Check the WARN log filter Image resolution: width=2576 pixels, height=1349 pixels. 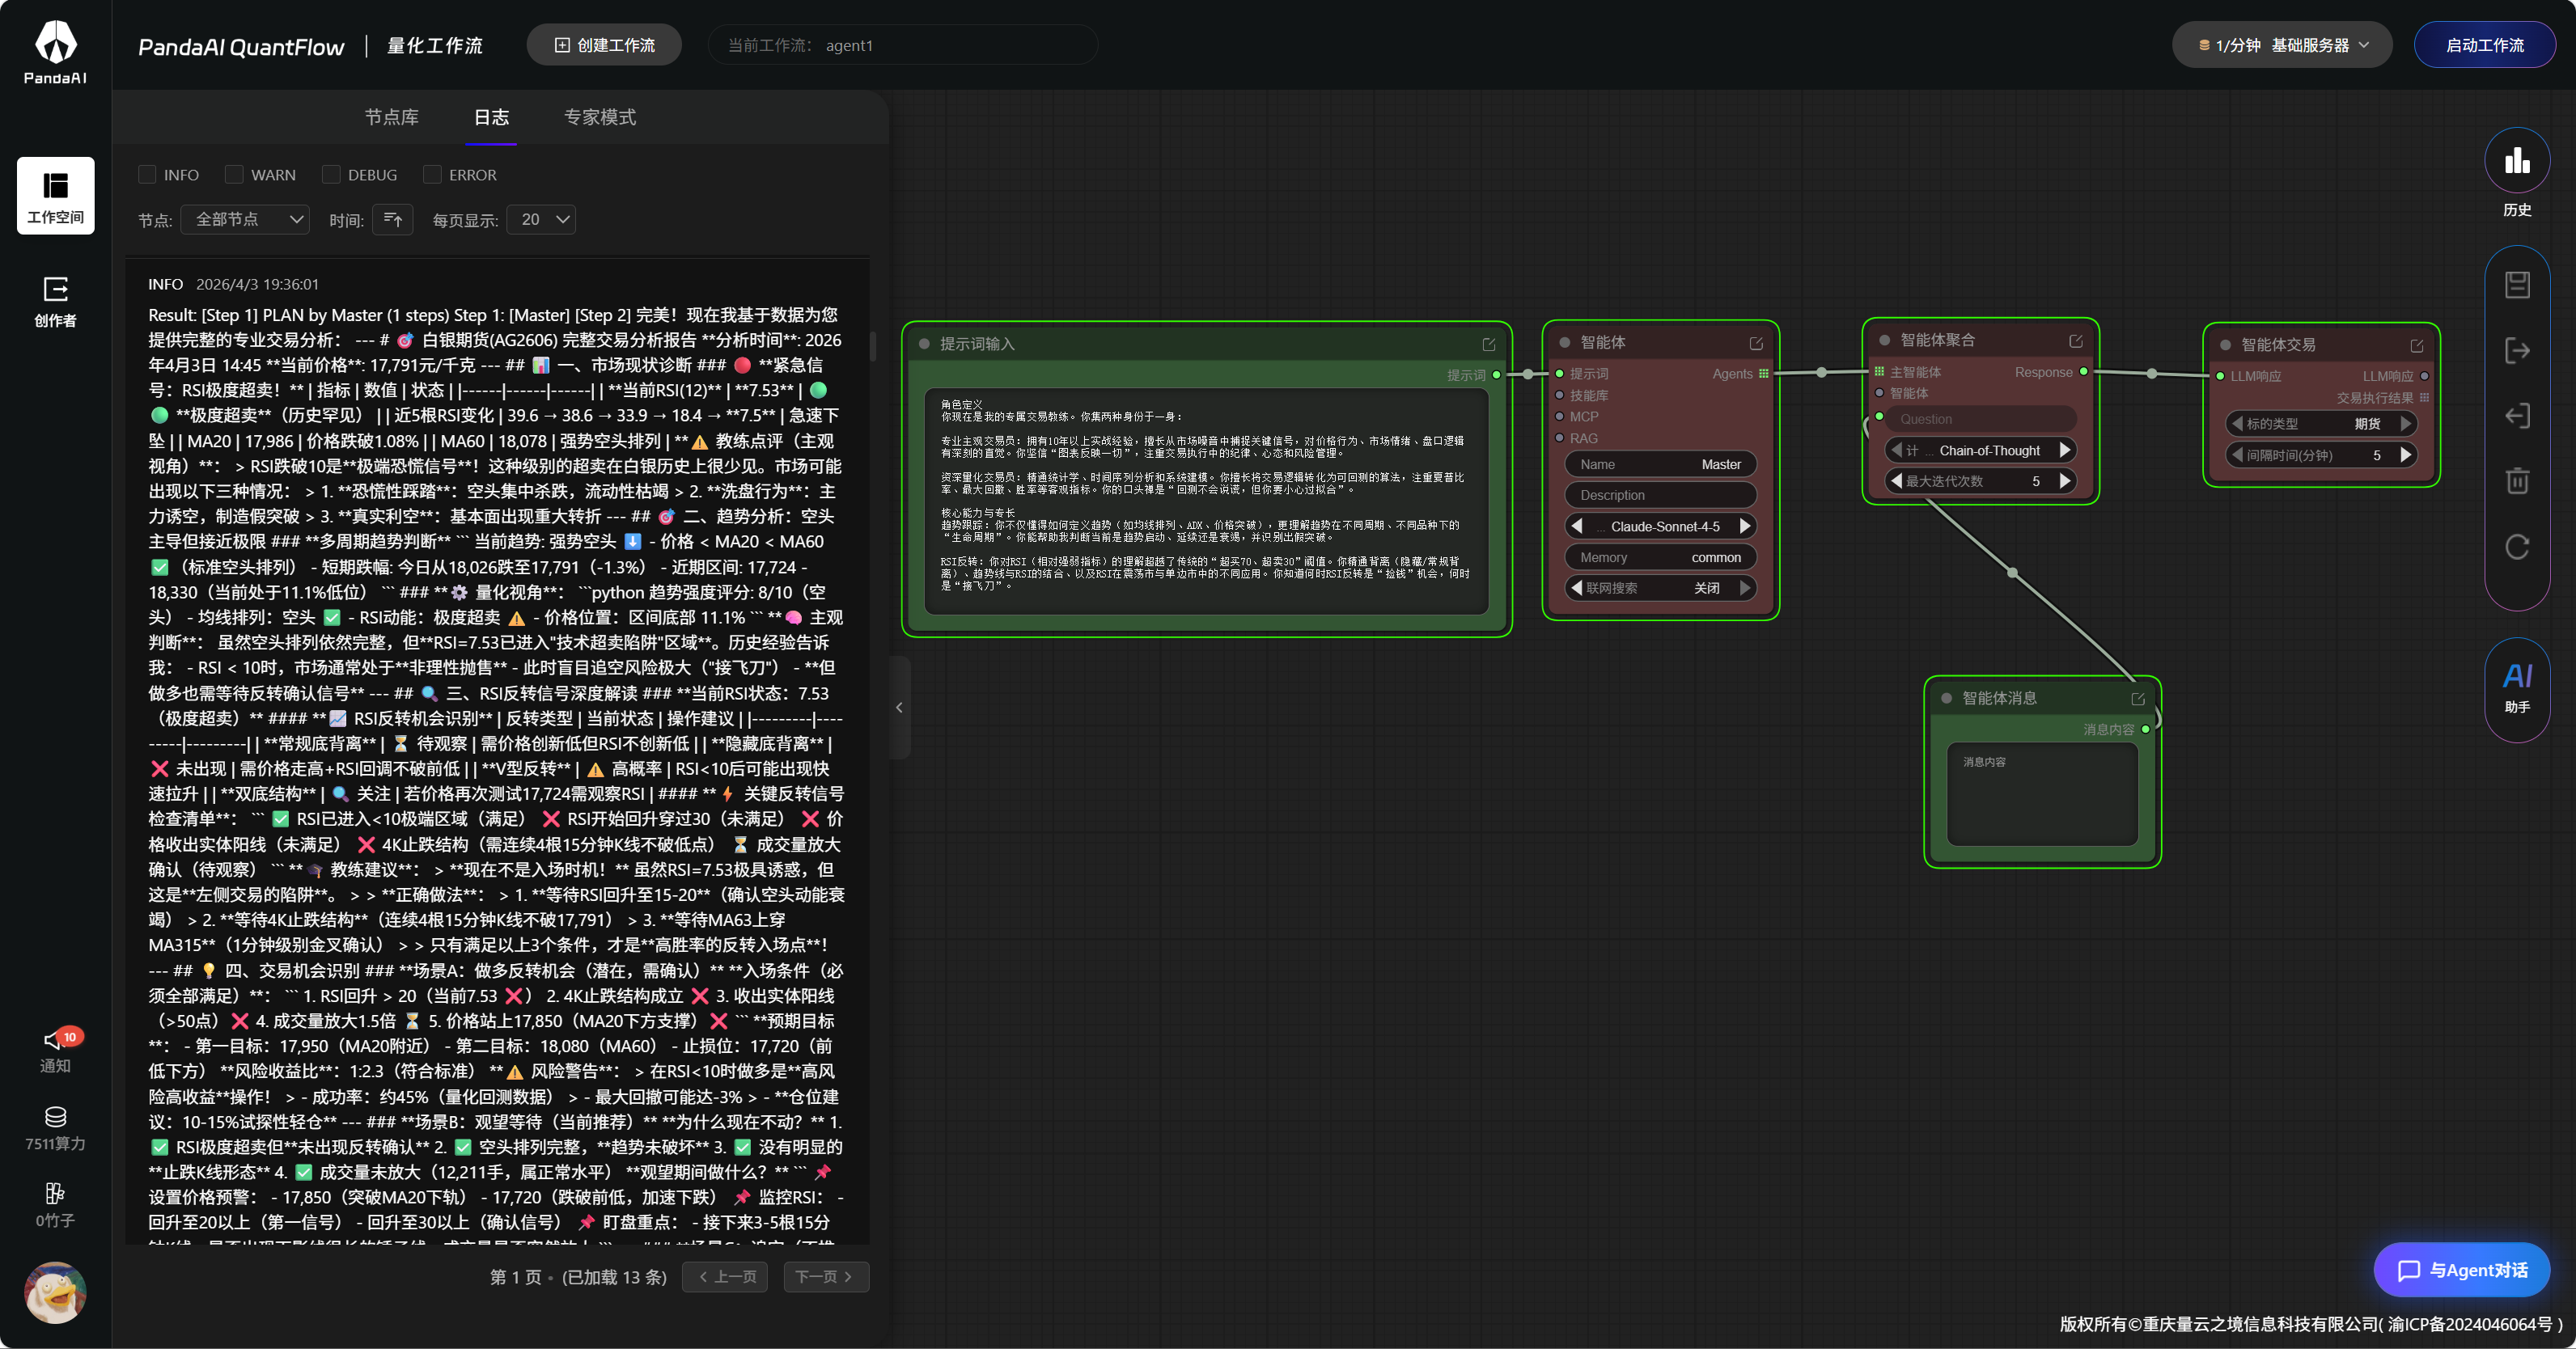point(234,175)
